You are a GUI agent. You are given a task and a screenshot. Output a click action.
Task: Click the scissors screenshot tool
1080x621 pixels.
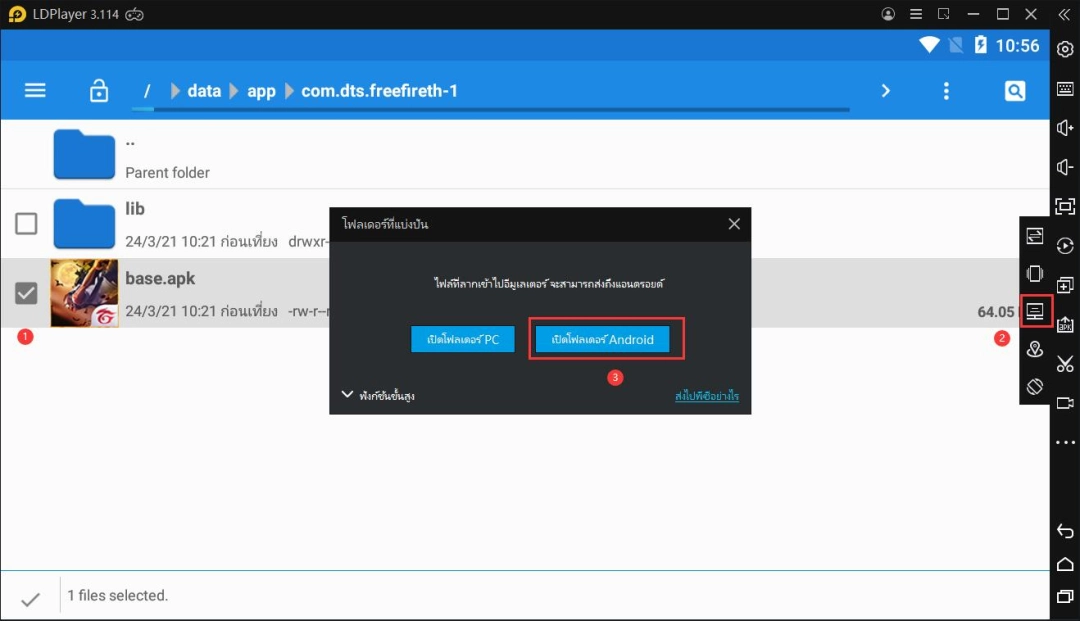pyautogui.click(x=1065, y=364)
